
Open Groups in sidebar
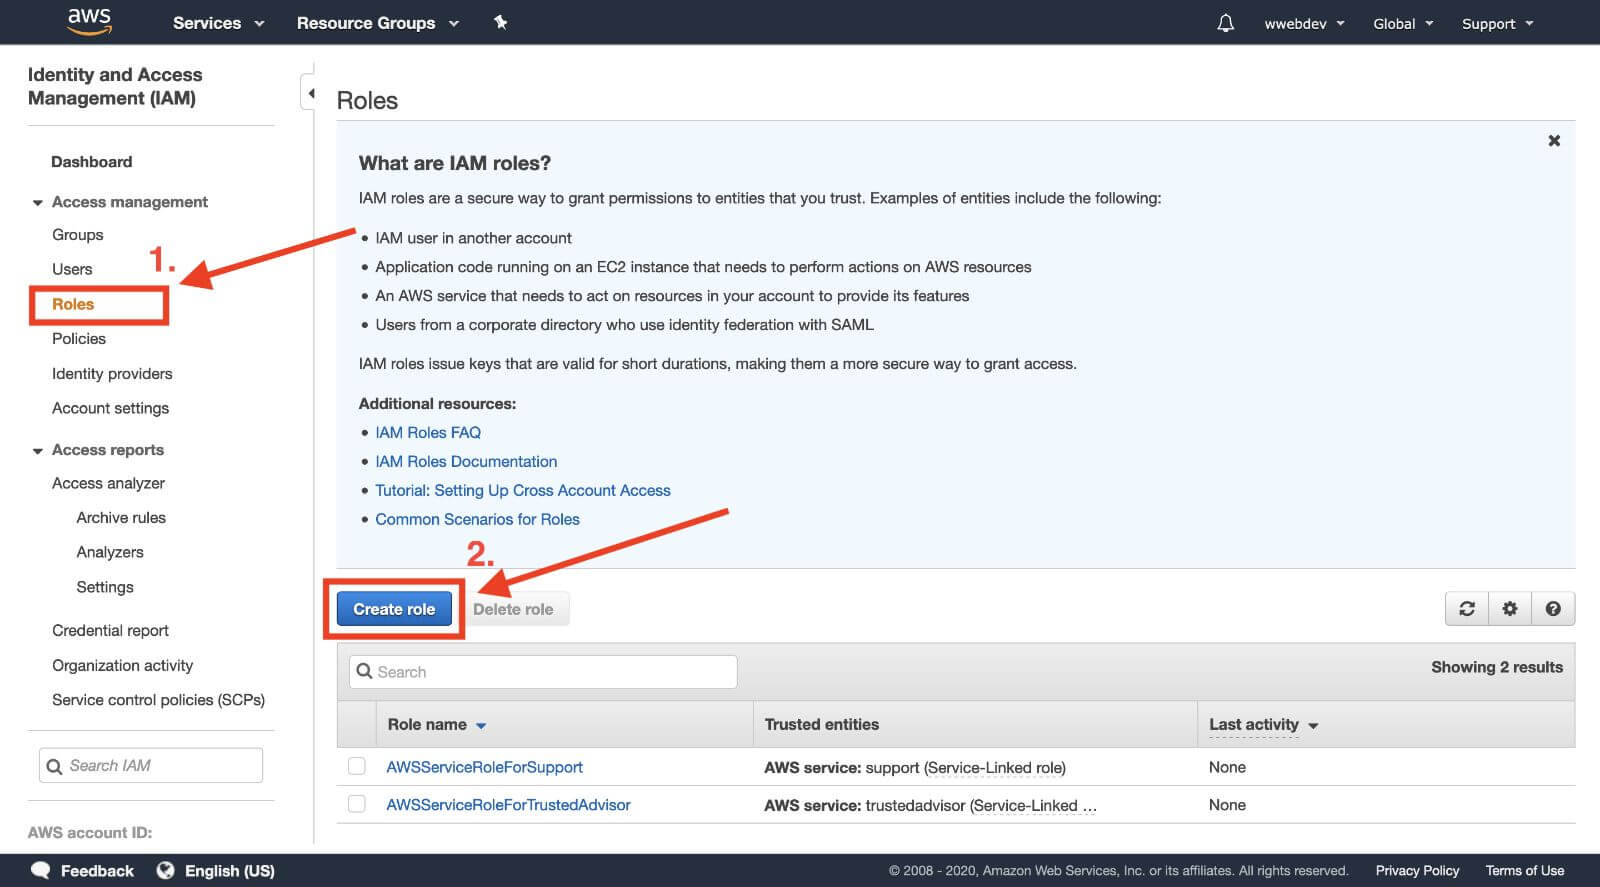point(78,235)
